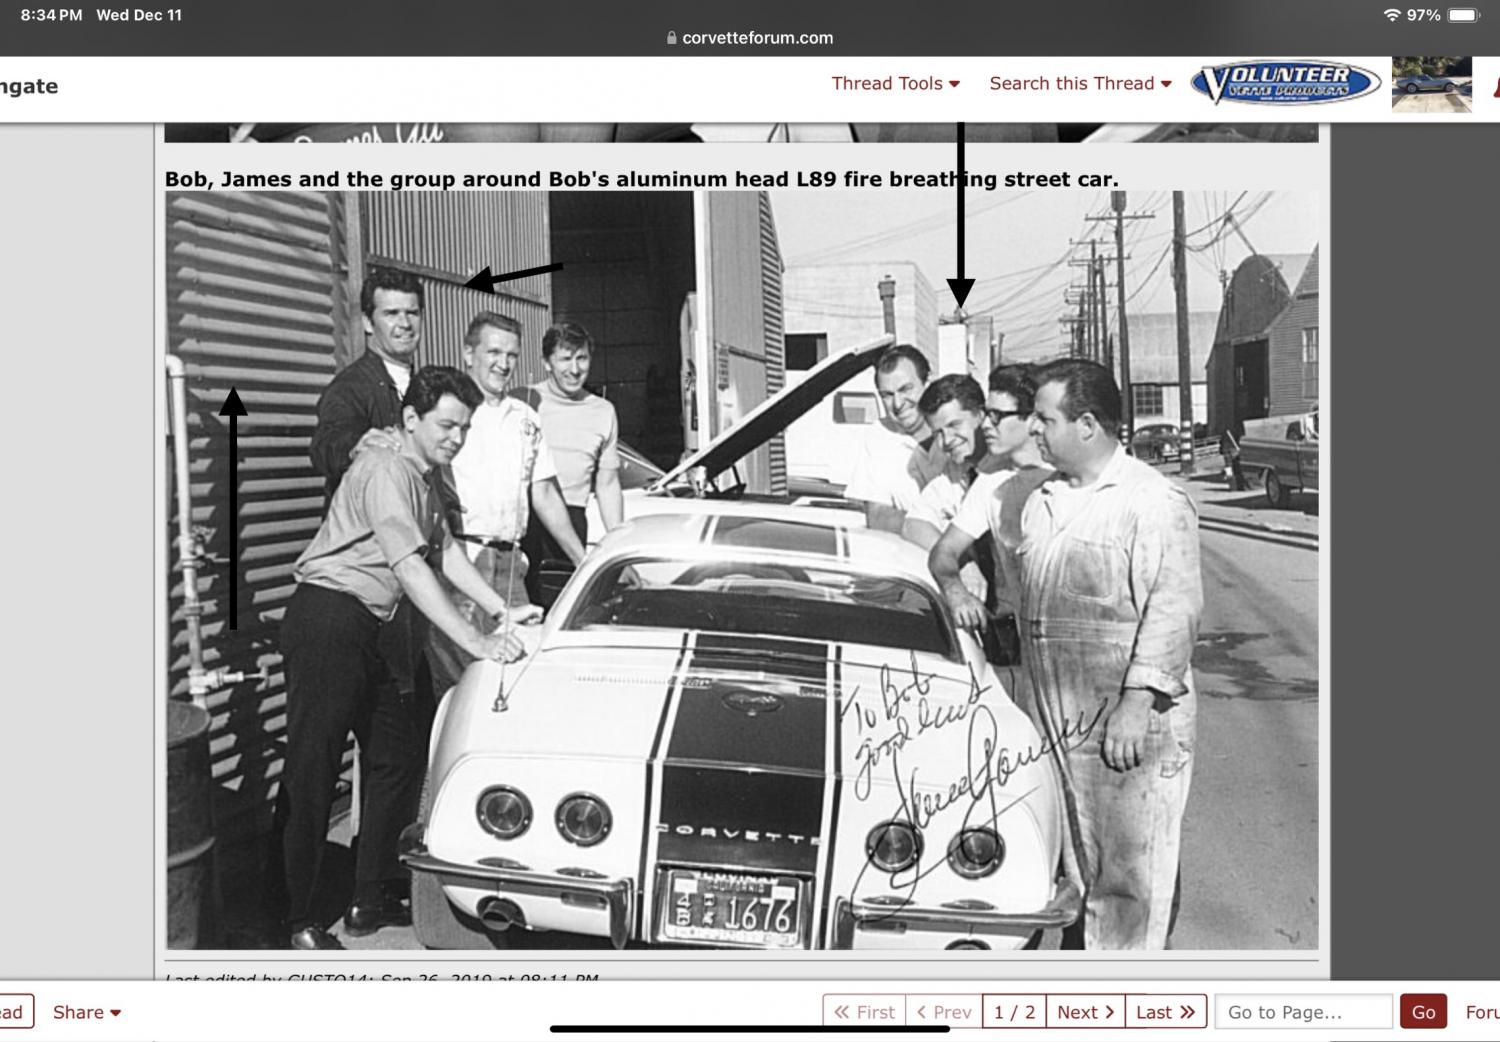Tap the corvetteforum.com address text

pos(757,38)
